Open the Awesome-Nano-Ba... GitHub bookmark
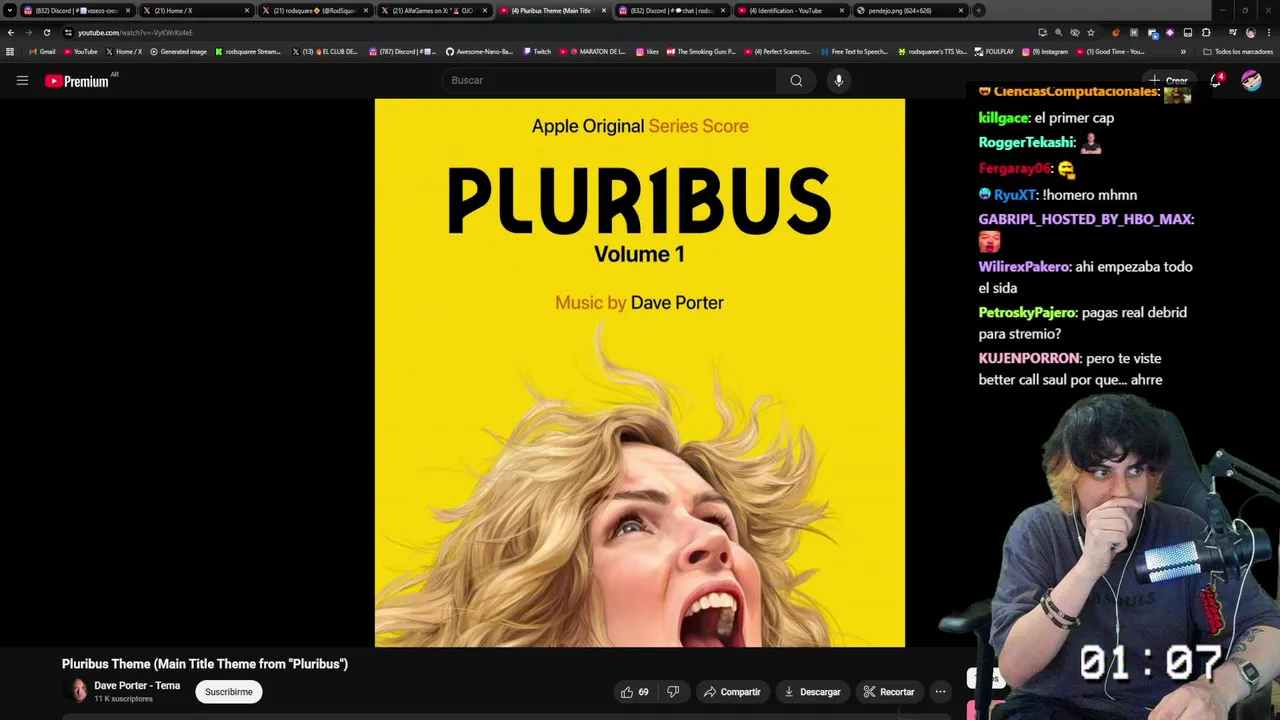Image resolution: width=1280 pixels, height=720 pixels. click(x=479, y=52)
